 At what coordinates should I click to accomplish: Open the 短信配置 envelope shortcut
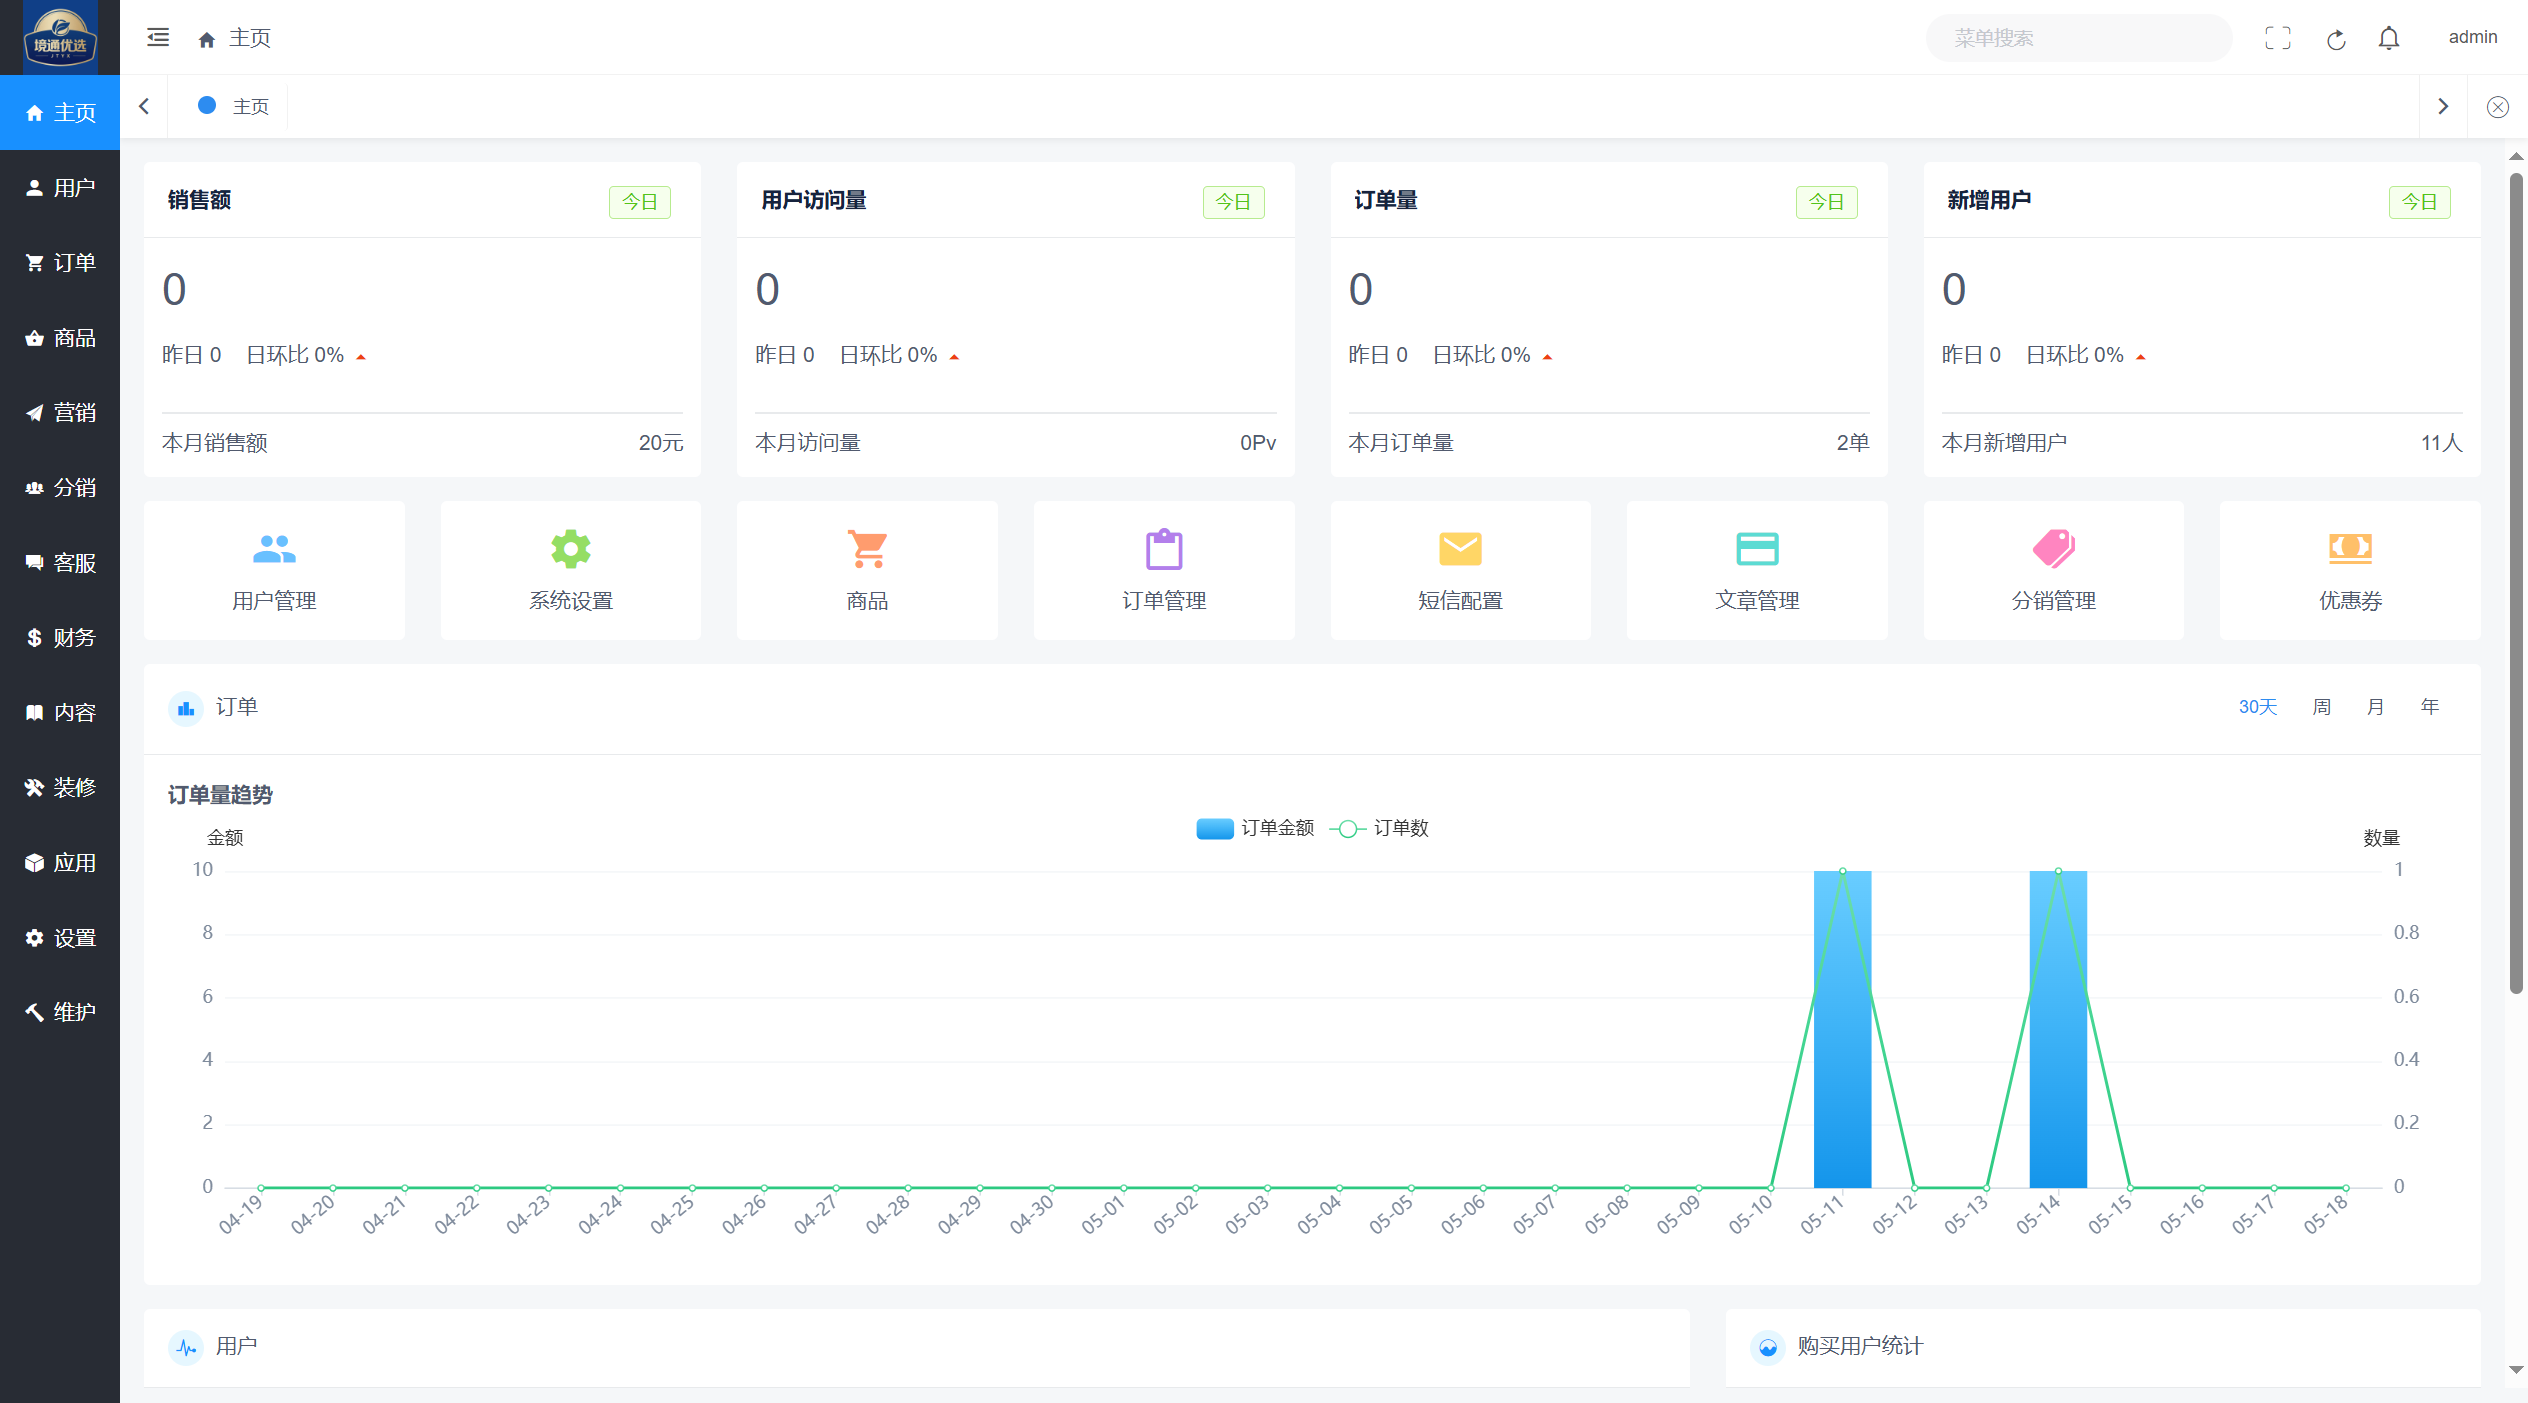pyautogui.click(x=1460, y=570)
